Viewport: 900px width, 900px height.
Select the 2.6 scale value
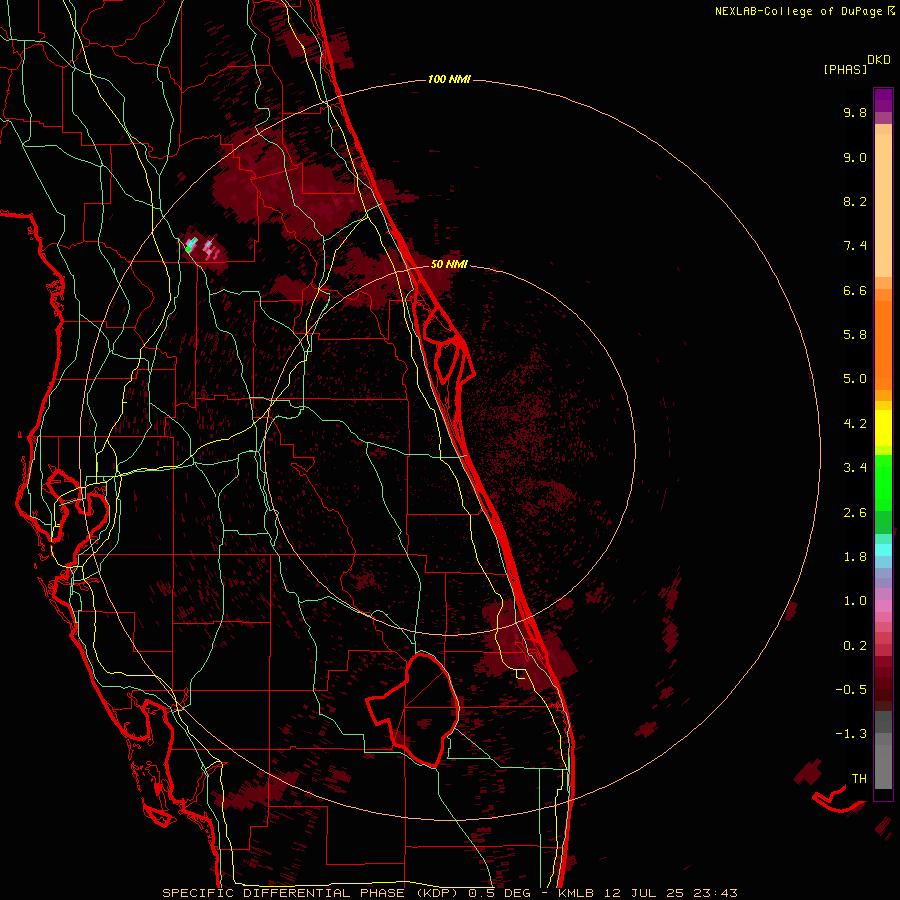coord(855,513)
